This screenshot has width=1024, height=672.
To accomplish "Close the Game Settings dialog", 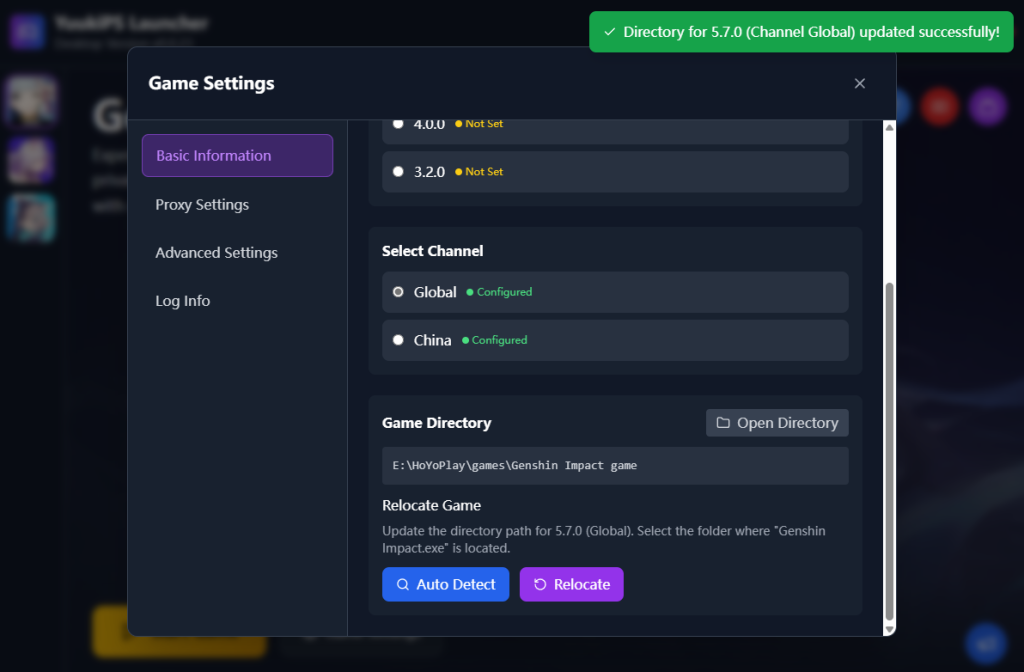I will tap(859, 84).
